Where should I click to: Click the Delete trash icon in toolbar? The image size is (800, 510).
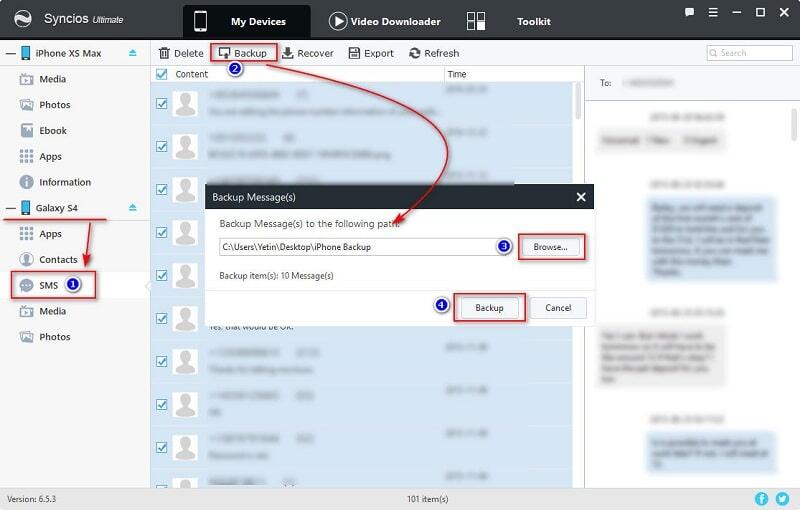(165, 53)
